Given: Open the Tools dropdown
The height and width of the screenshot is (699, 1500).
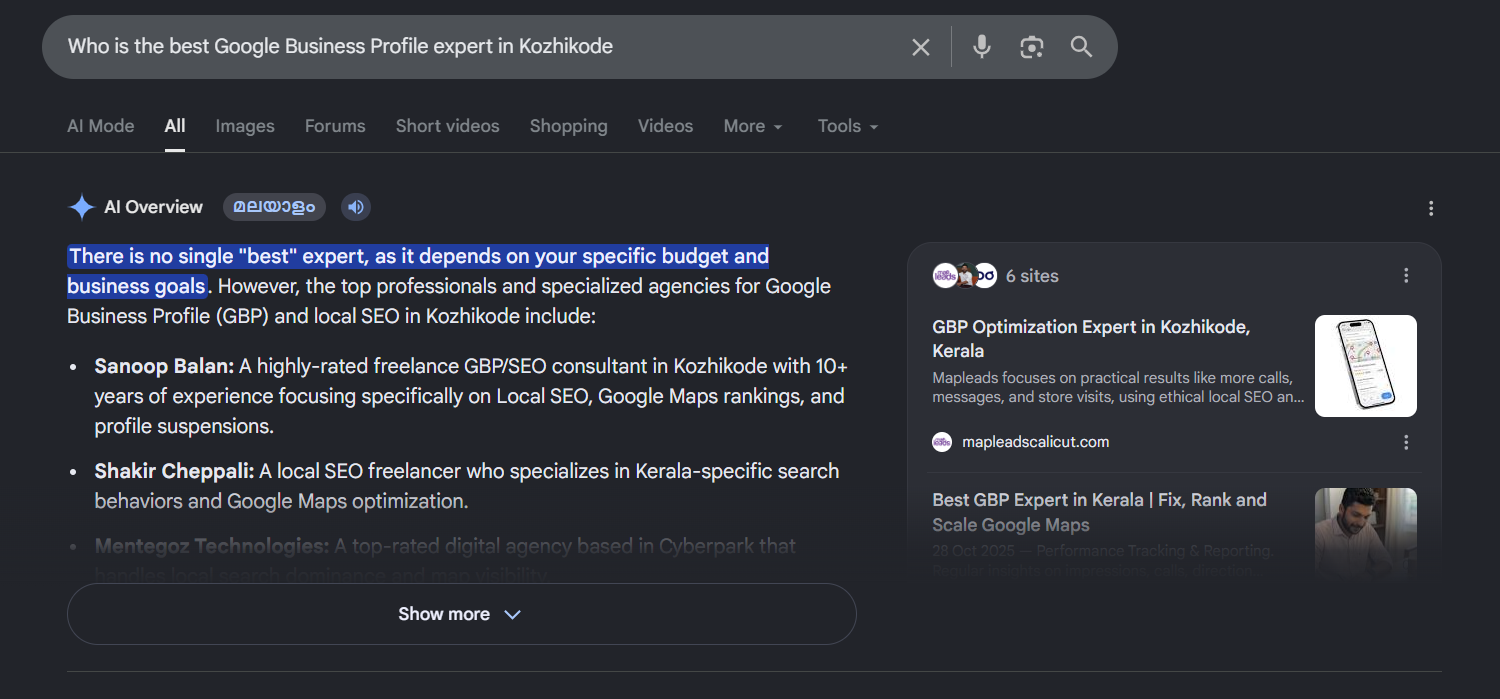Looking at the screenshot, I should 848,126.
